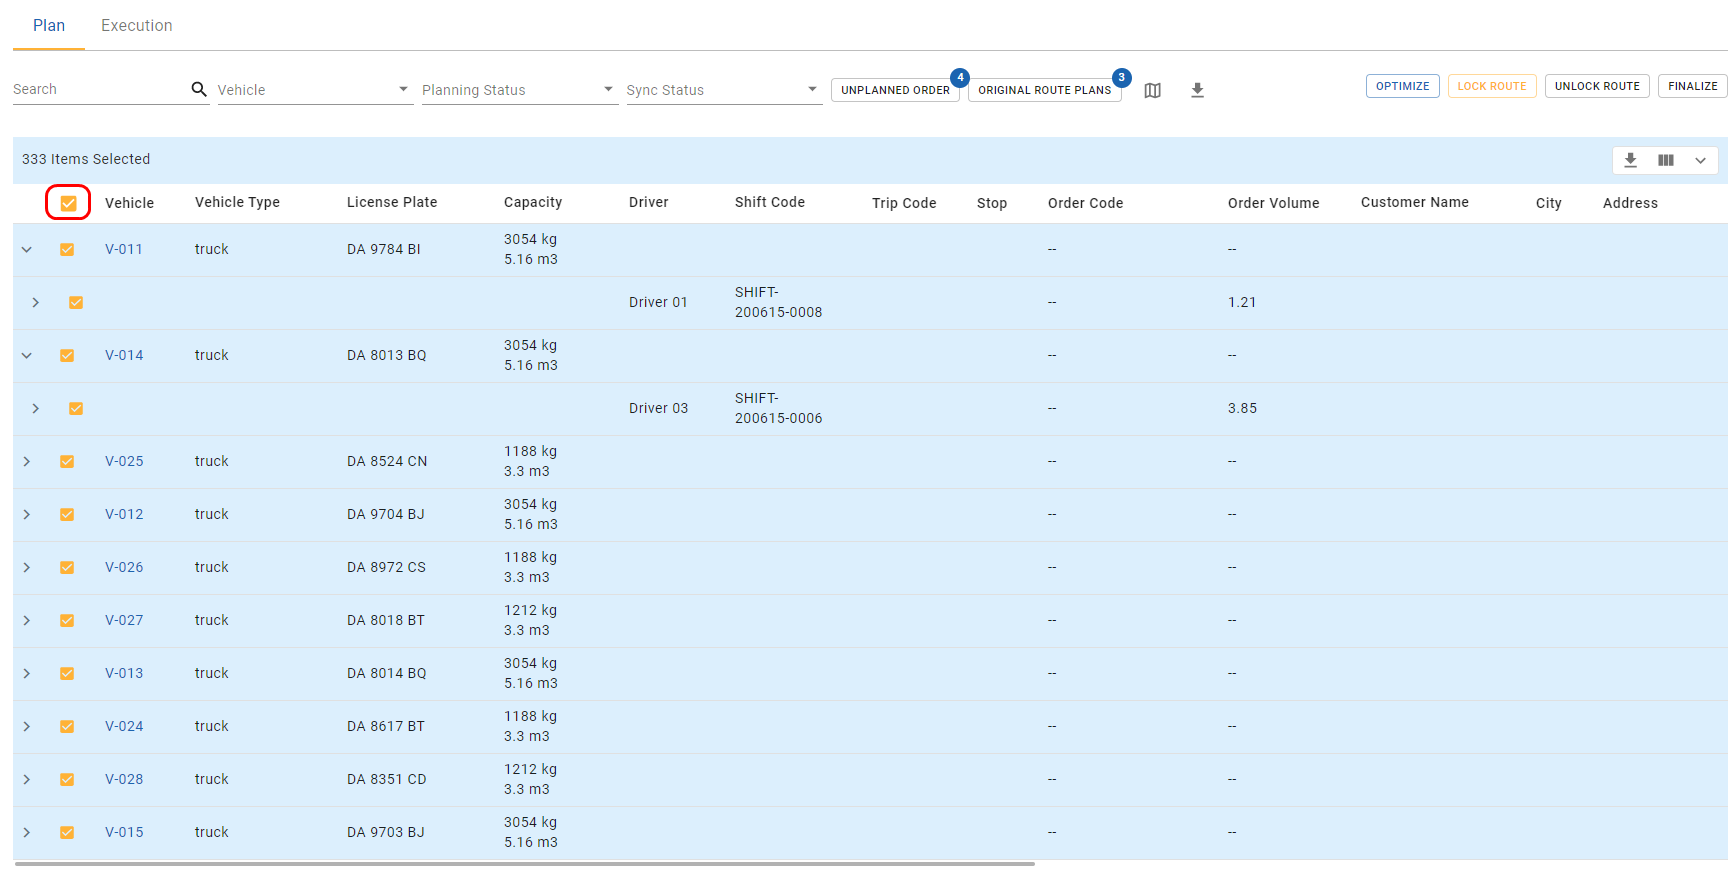Uncheck the V-015 row checkbox
Screen dimensions: 1735x872
pyautogui.click(x=67, y=832)
